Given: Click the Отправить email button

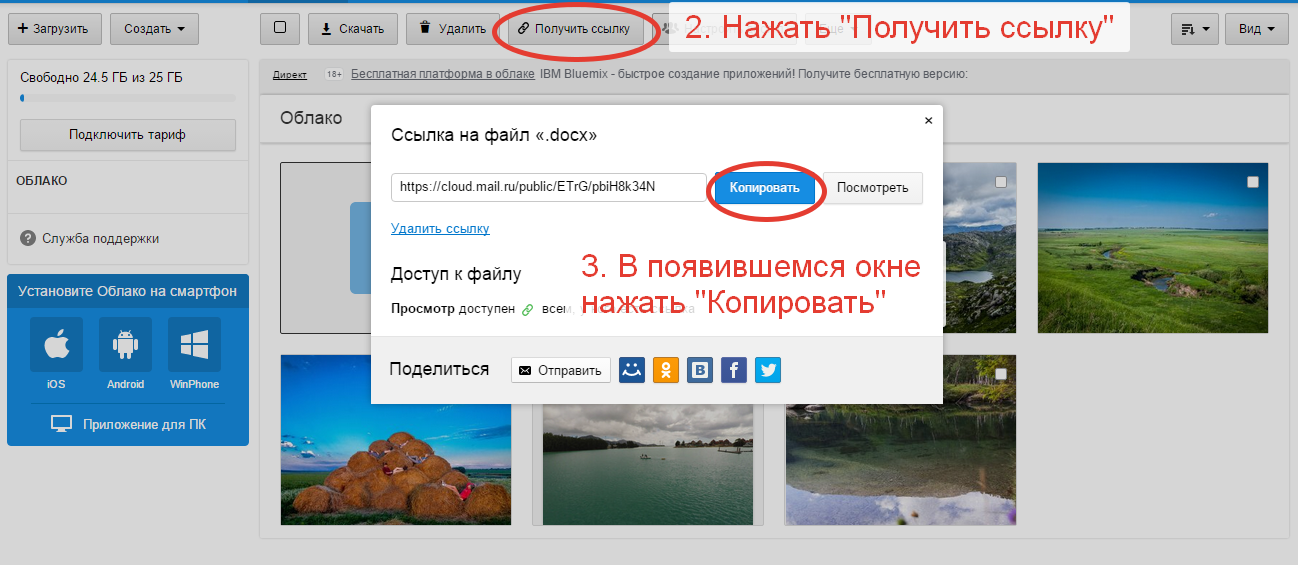Looking at the screenshot, I should [561, 370].
